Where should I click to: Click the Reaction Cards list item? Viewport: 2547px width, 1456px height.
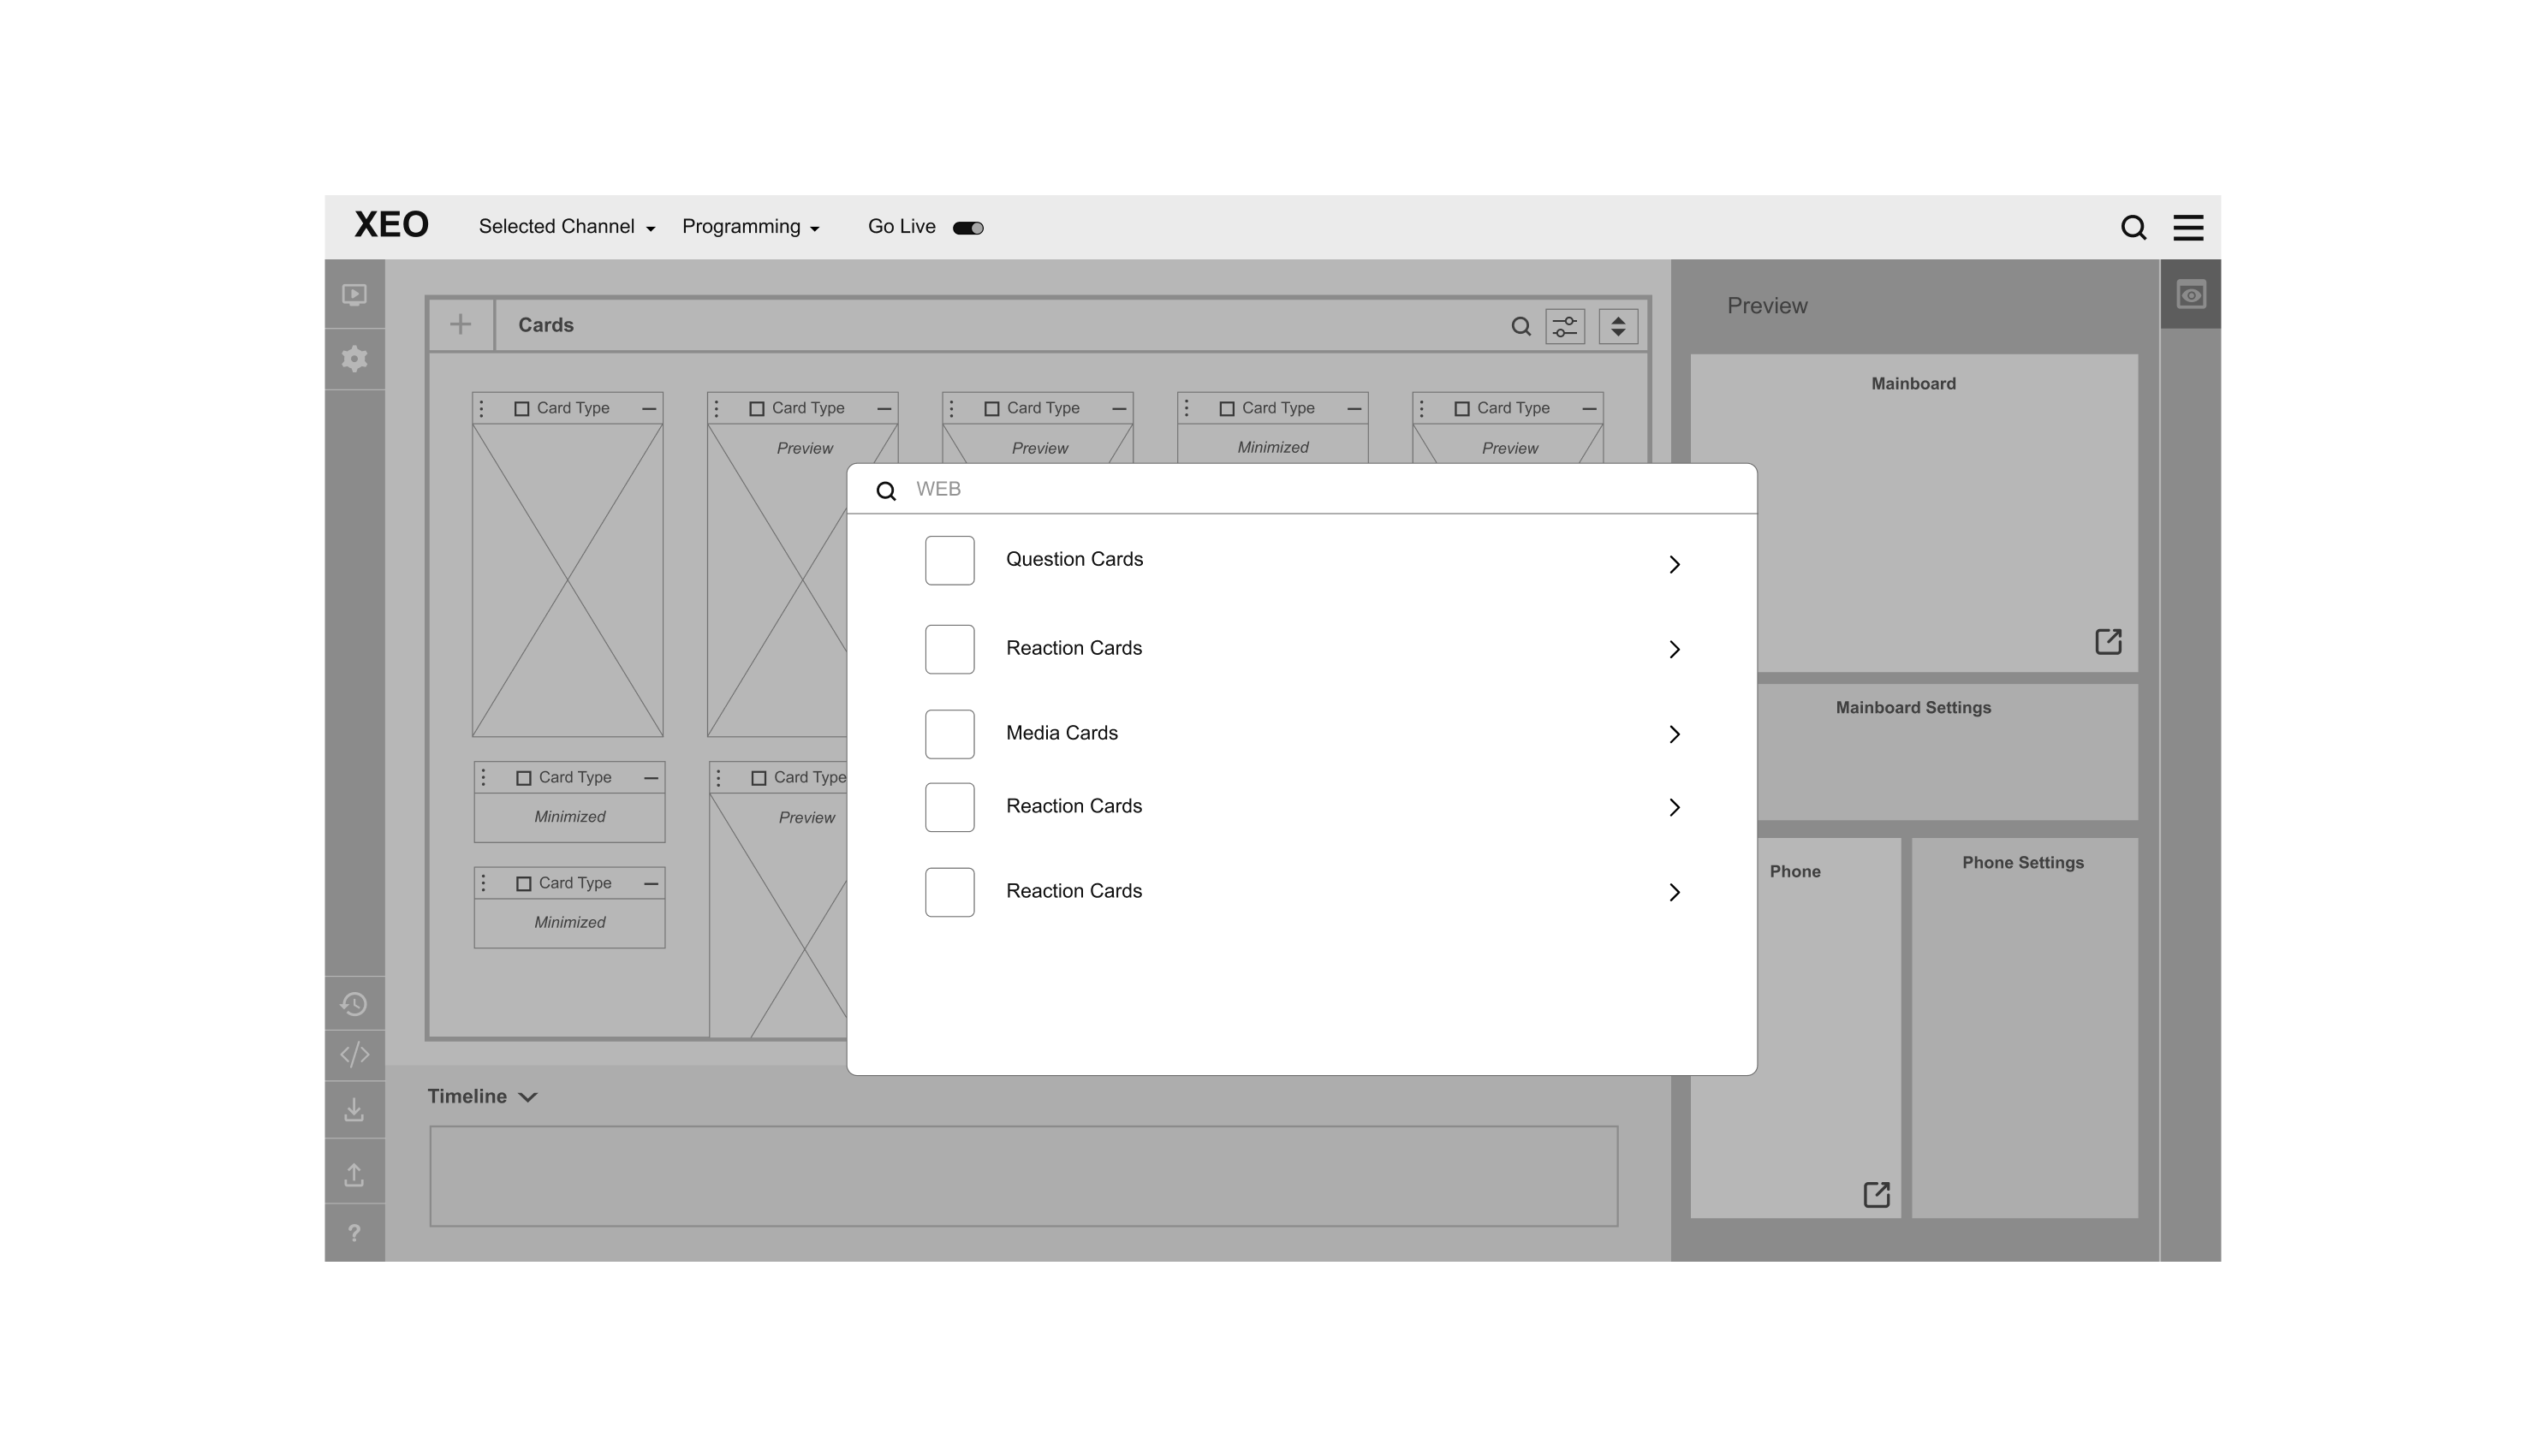[x=1301, y=649]
